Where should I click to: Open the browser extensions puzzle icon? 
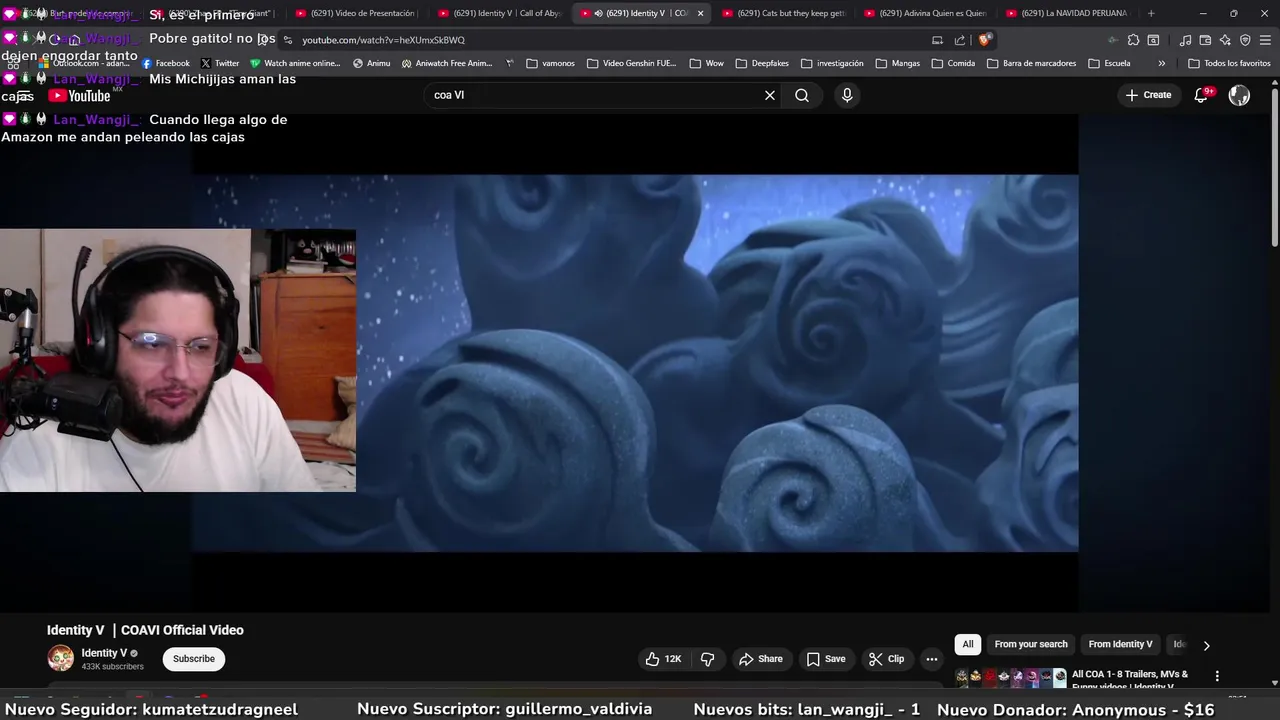coord(1133,40)
